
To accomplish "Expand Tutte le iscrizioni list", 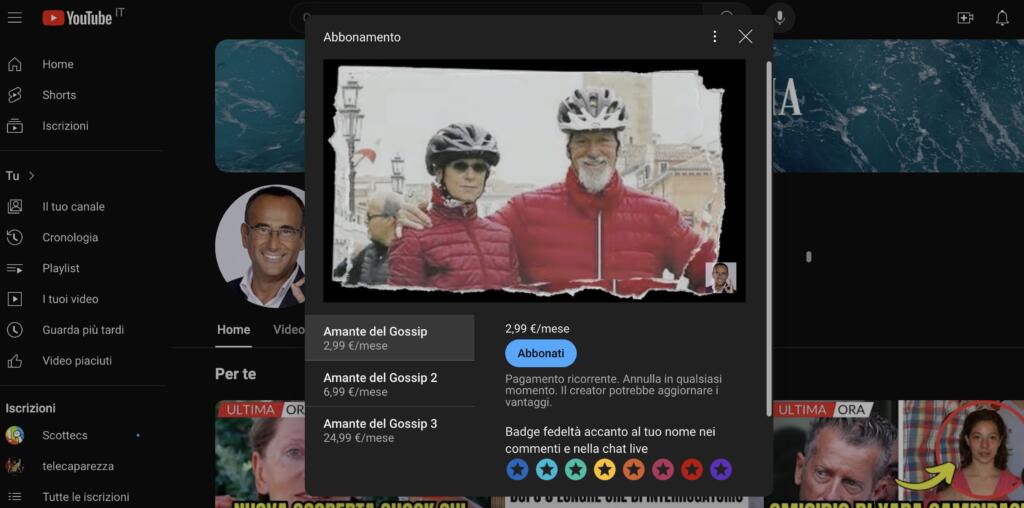I will coord(85,497).
